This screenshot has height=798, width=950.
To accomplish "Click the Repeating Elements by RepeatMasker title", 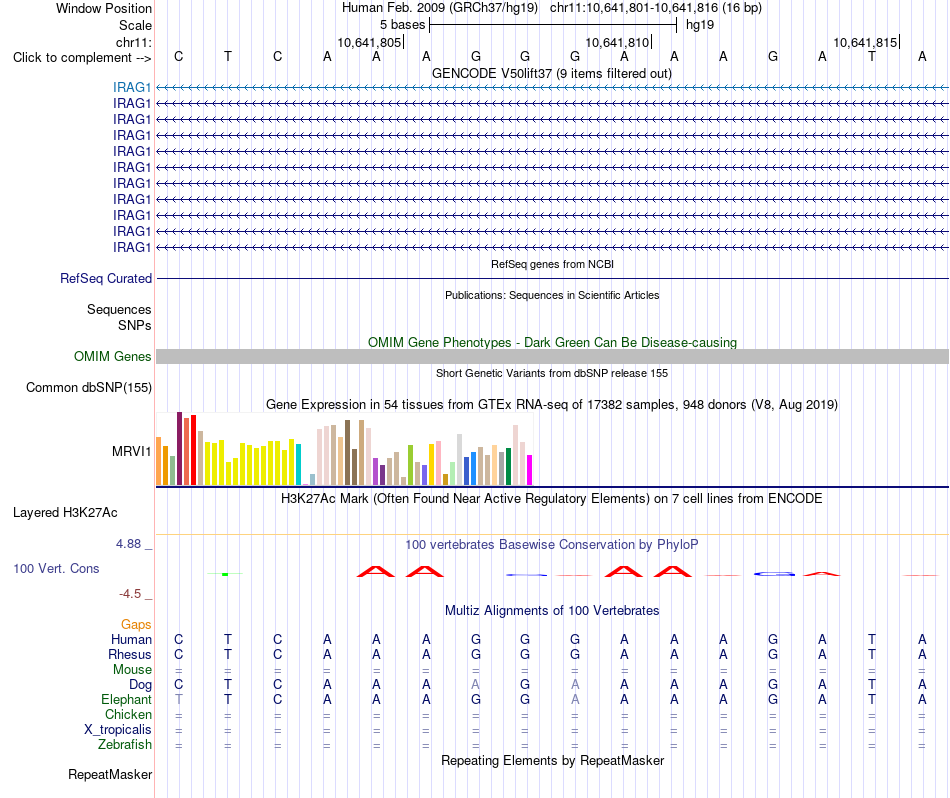I will [x=552, y=760].
